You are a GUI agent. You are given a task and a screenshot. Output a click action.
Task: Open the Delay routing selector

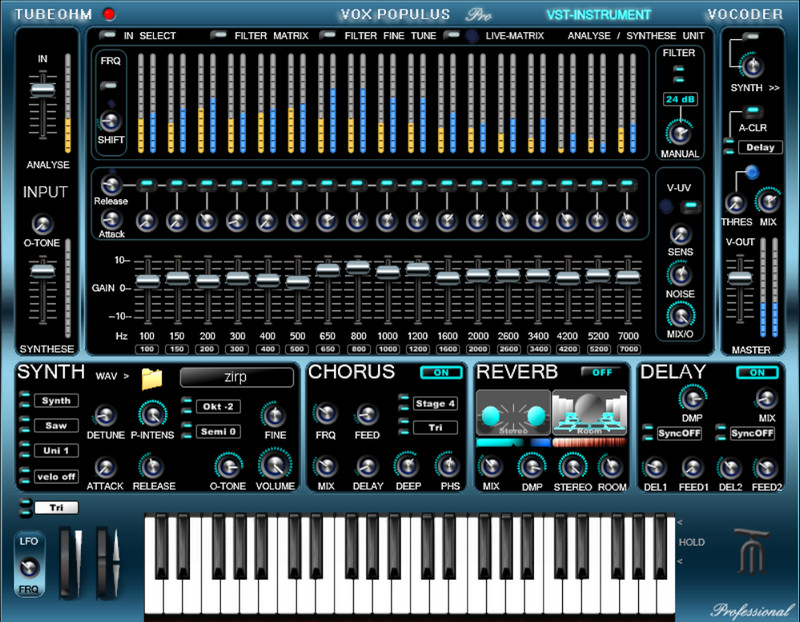[760, 147]
